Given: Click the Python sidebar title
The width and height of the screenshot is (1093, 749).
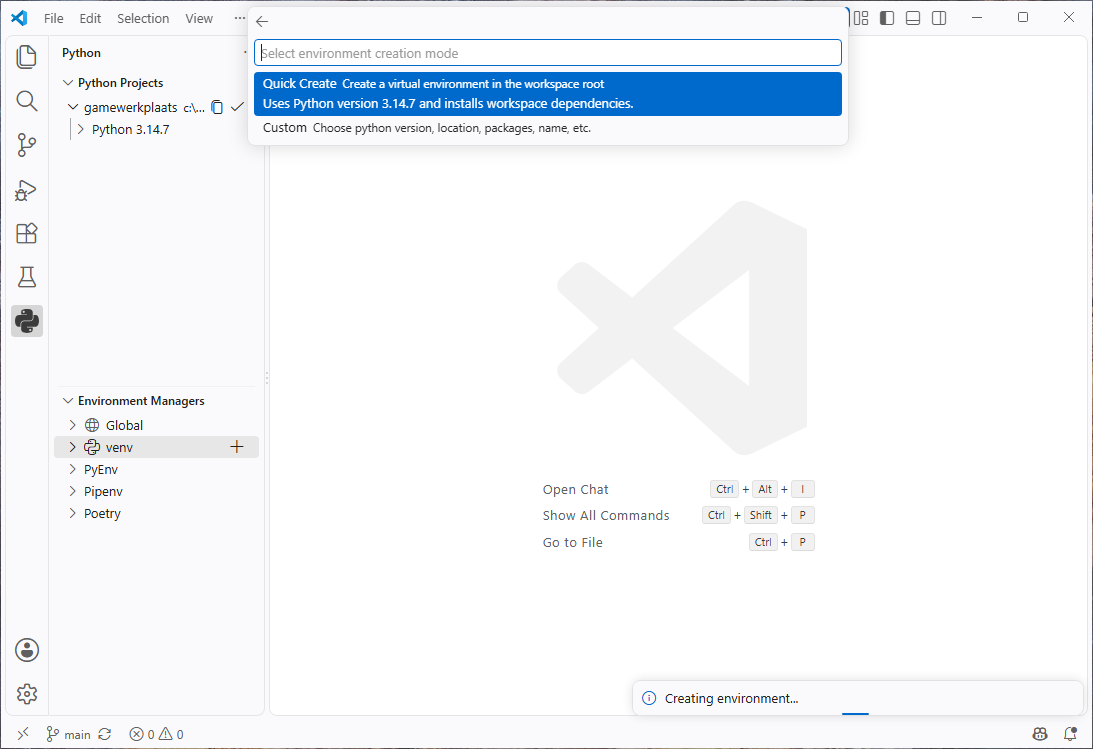Looking at the screenshot, I should pyautogui.click(x=82, y=53).
